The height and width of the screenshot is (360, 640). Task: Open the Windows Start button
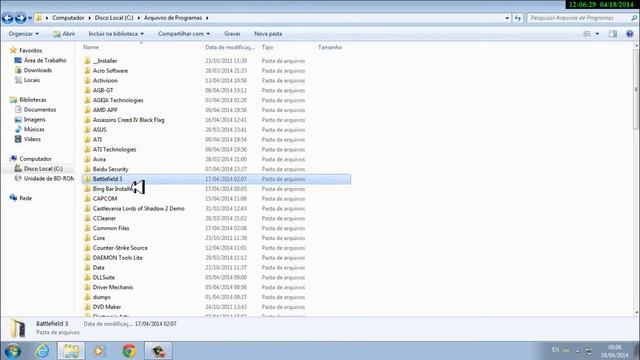[x=13, y=351]
